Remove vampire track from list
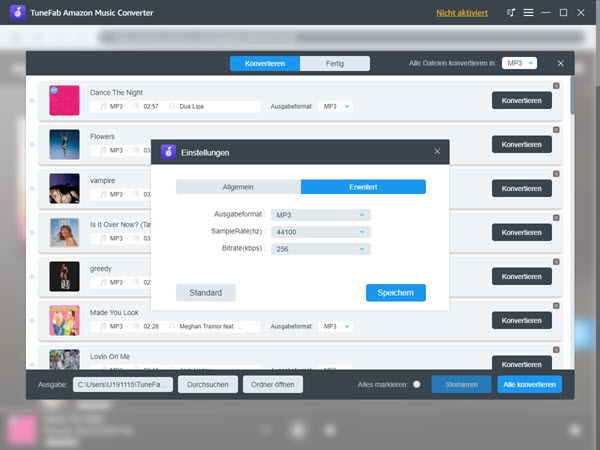600x450 pixels. pos(556,174)
